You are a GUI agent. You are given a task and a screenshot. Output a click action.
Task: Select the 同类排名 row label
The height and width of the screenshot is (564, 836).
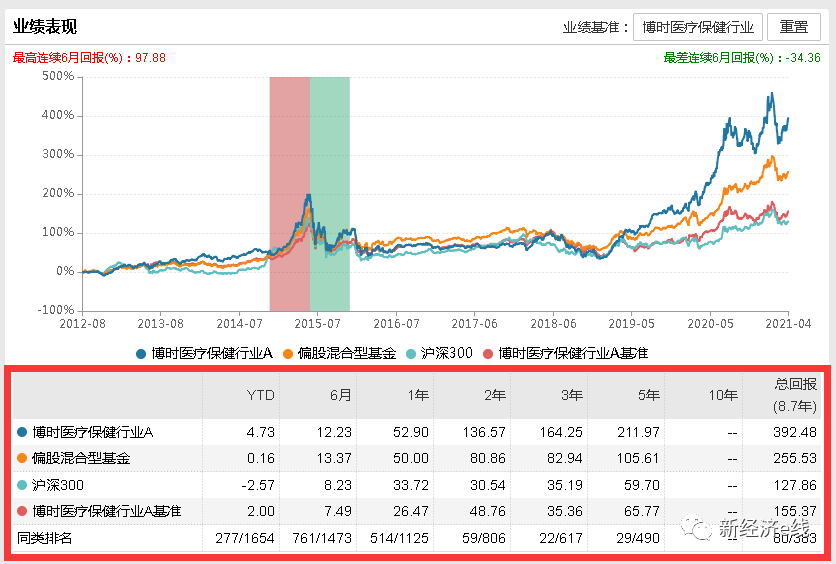coord(44,538)
